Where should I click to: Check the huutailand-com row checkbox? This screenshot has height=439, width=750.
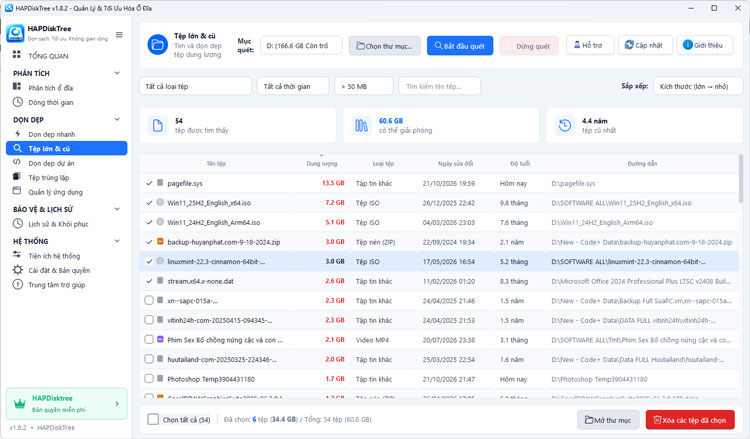149,359
